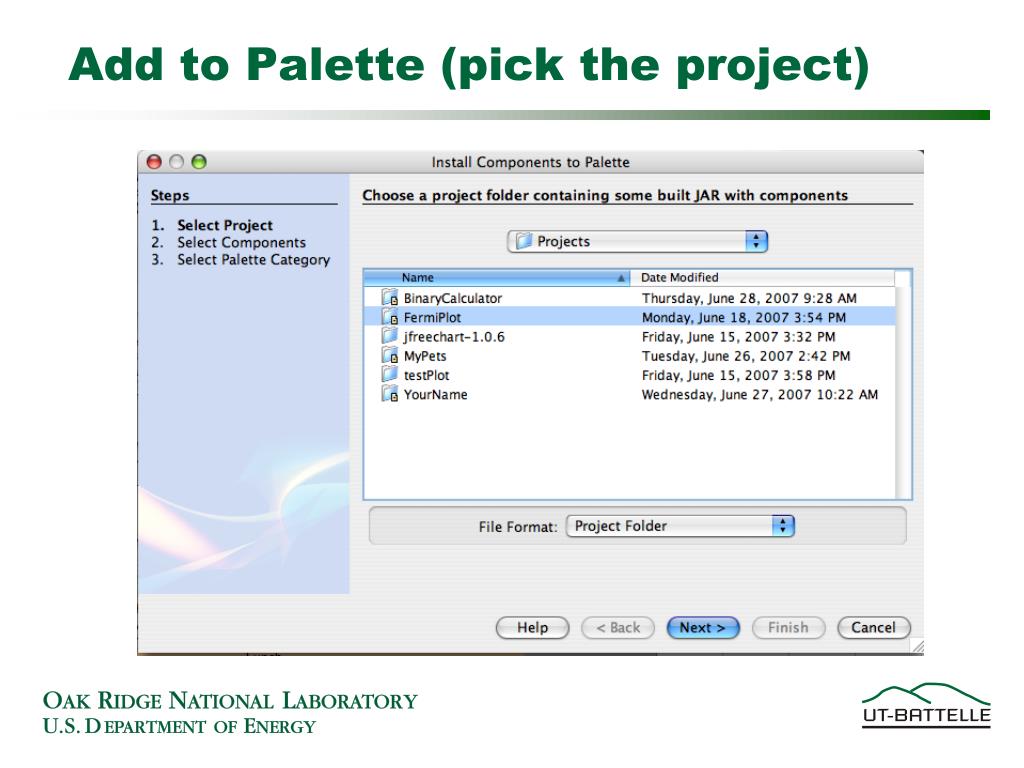Click the date Friday, June 15, 2007 3:32 PM
This screenshot has width=1024, height=768.
point(739,337)
